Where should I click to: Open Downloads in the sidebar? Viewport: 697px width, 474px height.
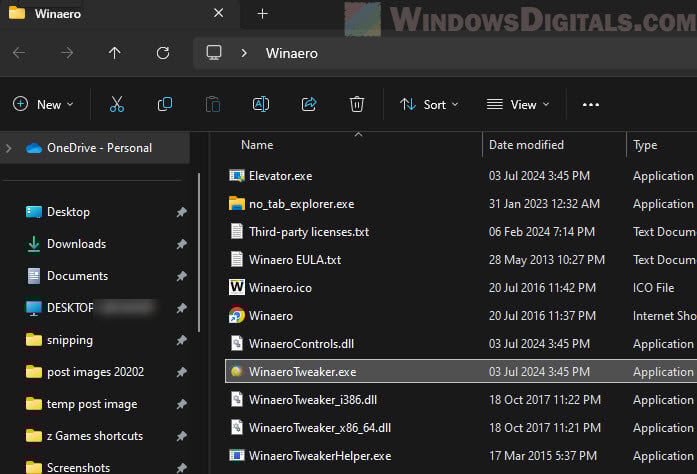pos(76,244)
